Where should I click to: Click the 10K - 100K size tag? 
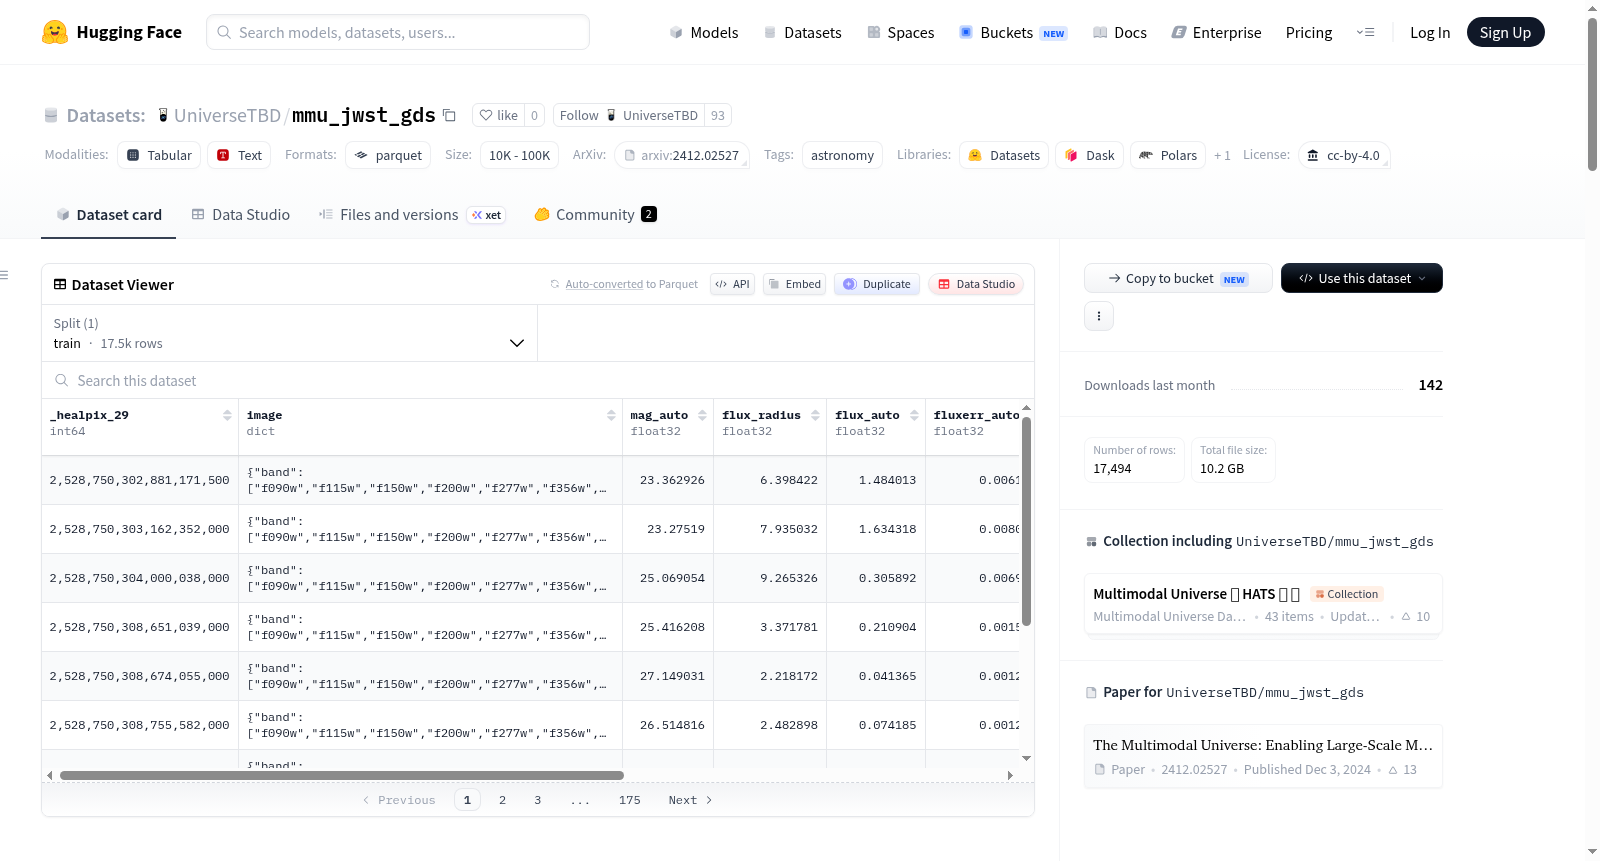(x=519, y=155)
